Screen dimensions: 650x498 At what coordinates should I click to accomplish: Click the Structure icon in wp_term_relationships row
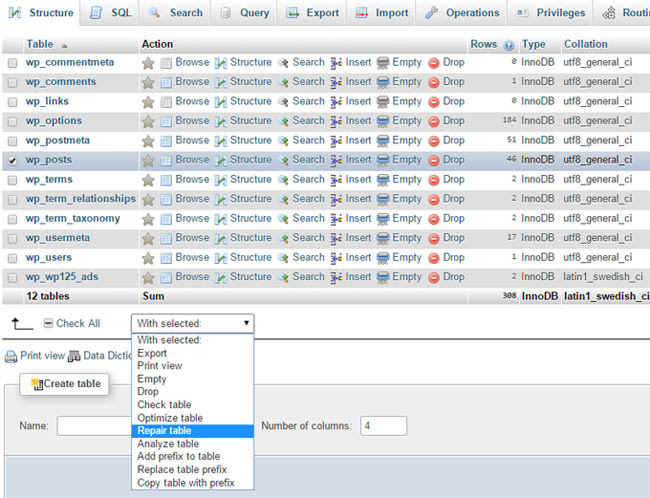click(221, 199)
